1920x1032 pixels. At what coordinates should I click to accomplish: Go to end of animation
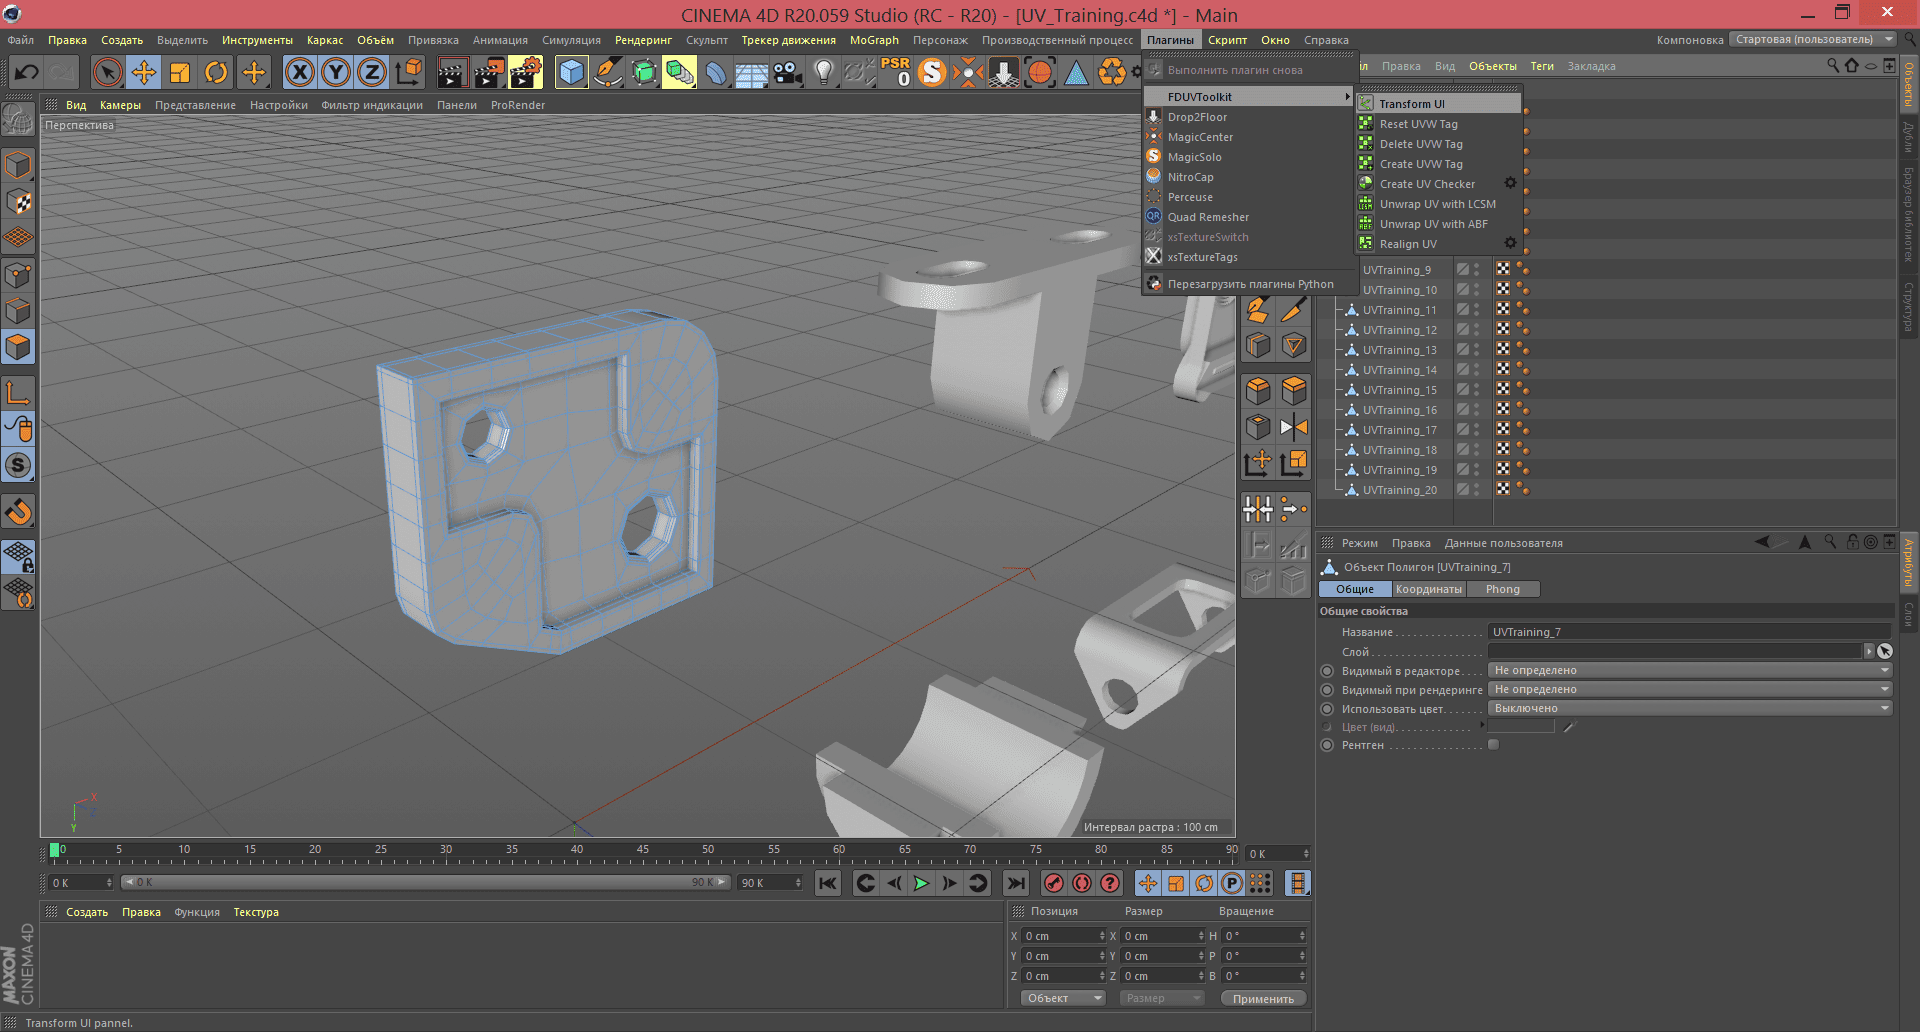(1015, 883)
